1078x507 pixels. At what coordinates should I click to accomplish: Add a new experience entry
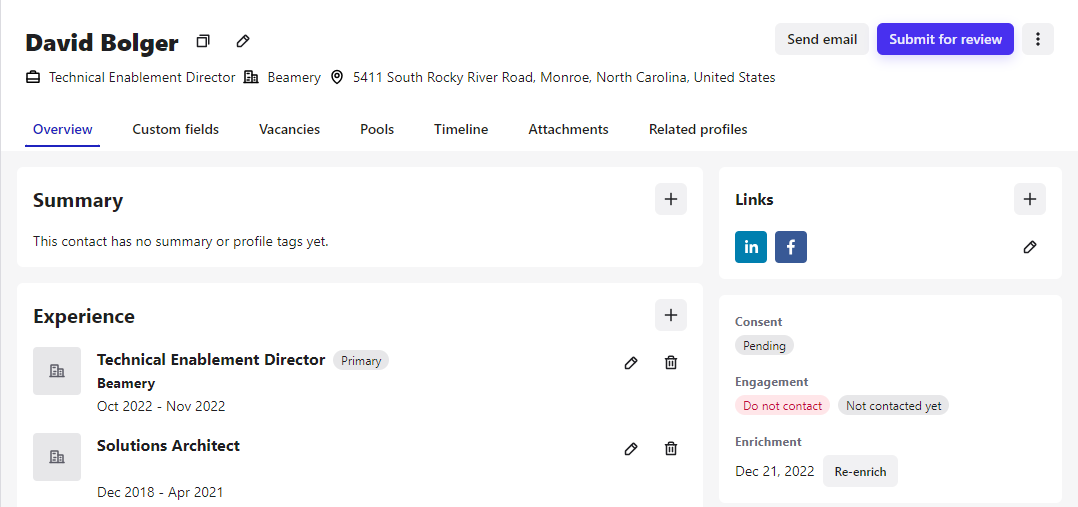point(671,315)
